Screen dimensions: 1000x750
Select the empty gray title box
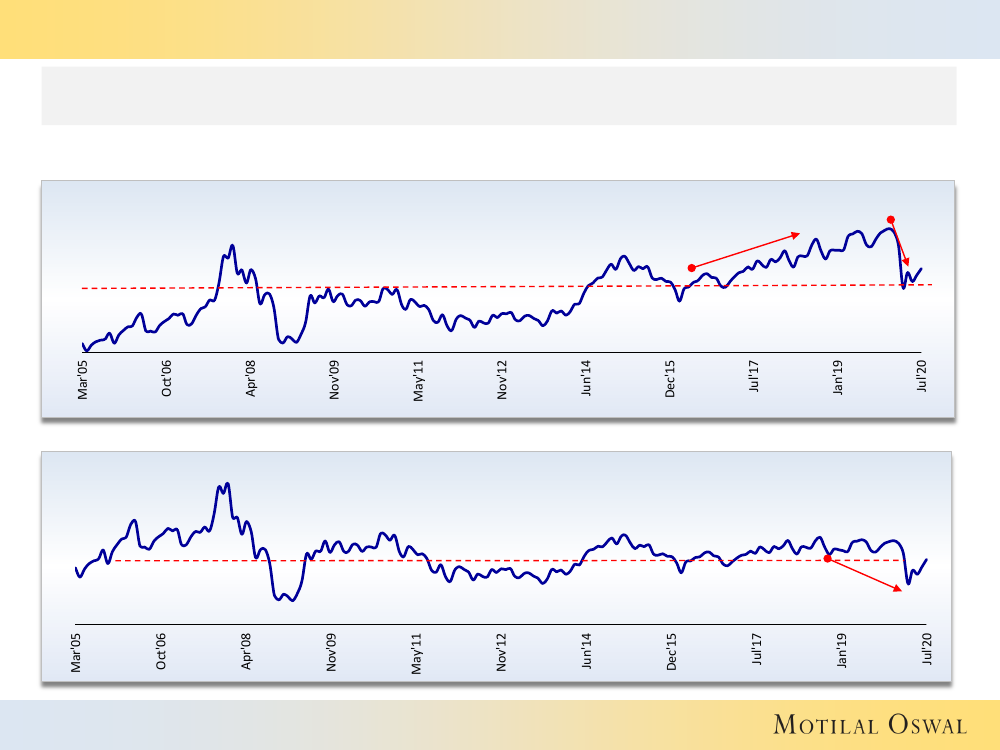pos(498,96)
